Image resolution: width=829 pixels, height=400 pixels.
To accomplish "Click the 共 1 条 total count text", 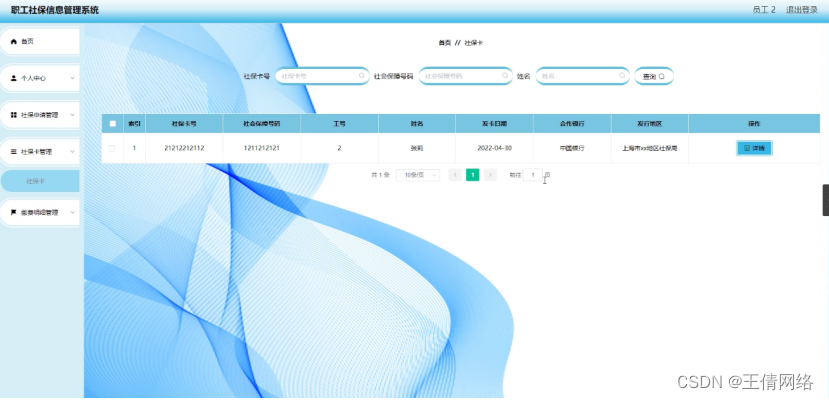I will tap(380, 175).
